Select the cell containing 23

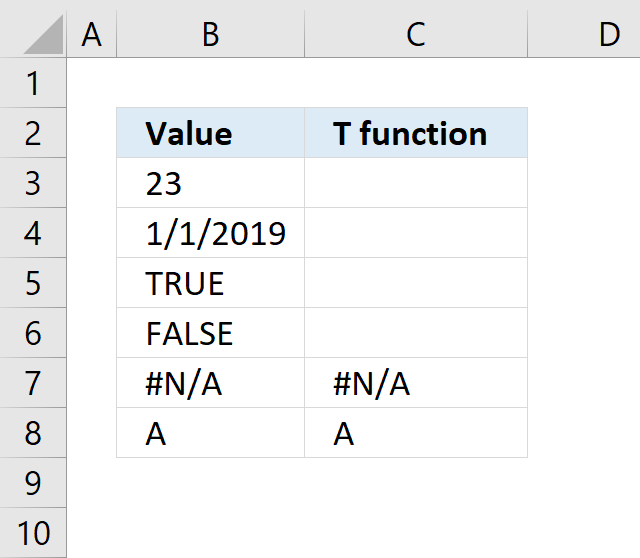(x=211, y=183)
